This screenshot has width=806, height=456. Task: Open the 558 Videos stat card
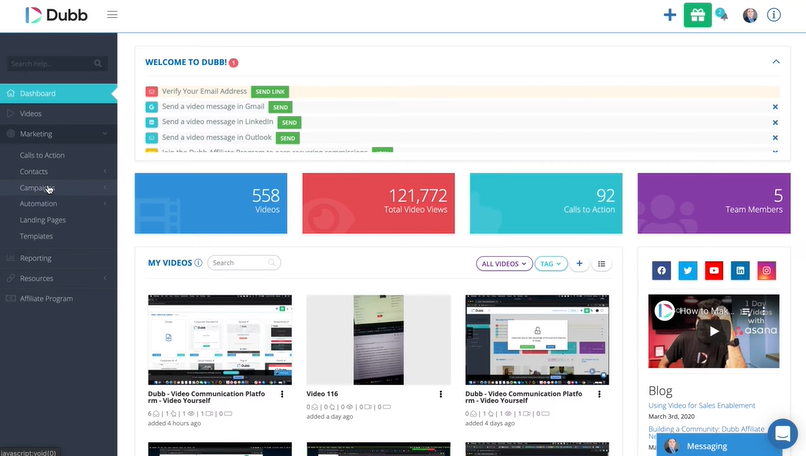click(x=211, y=203)
